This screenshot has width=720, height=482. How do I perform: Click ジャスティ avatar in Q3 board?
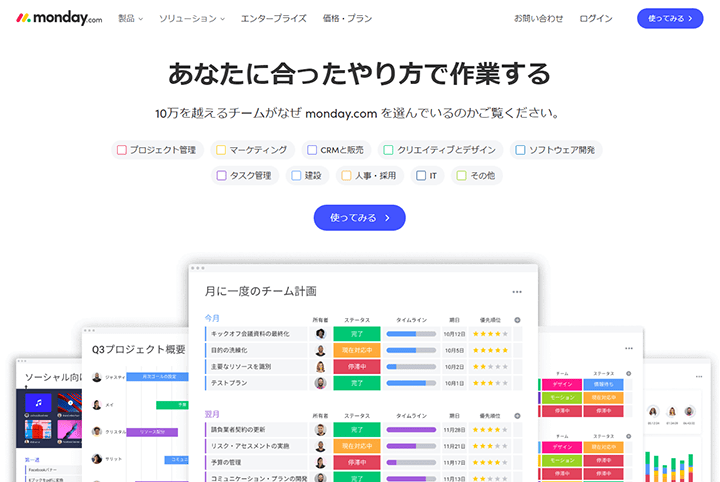97,377
